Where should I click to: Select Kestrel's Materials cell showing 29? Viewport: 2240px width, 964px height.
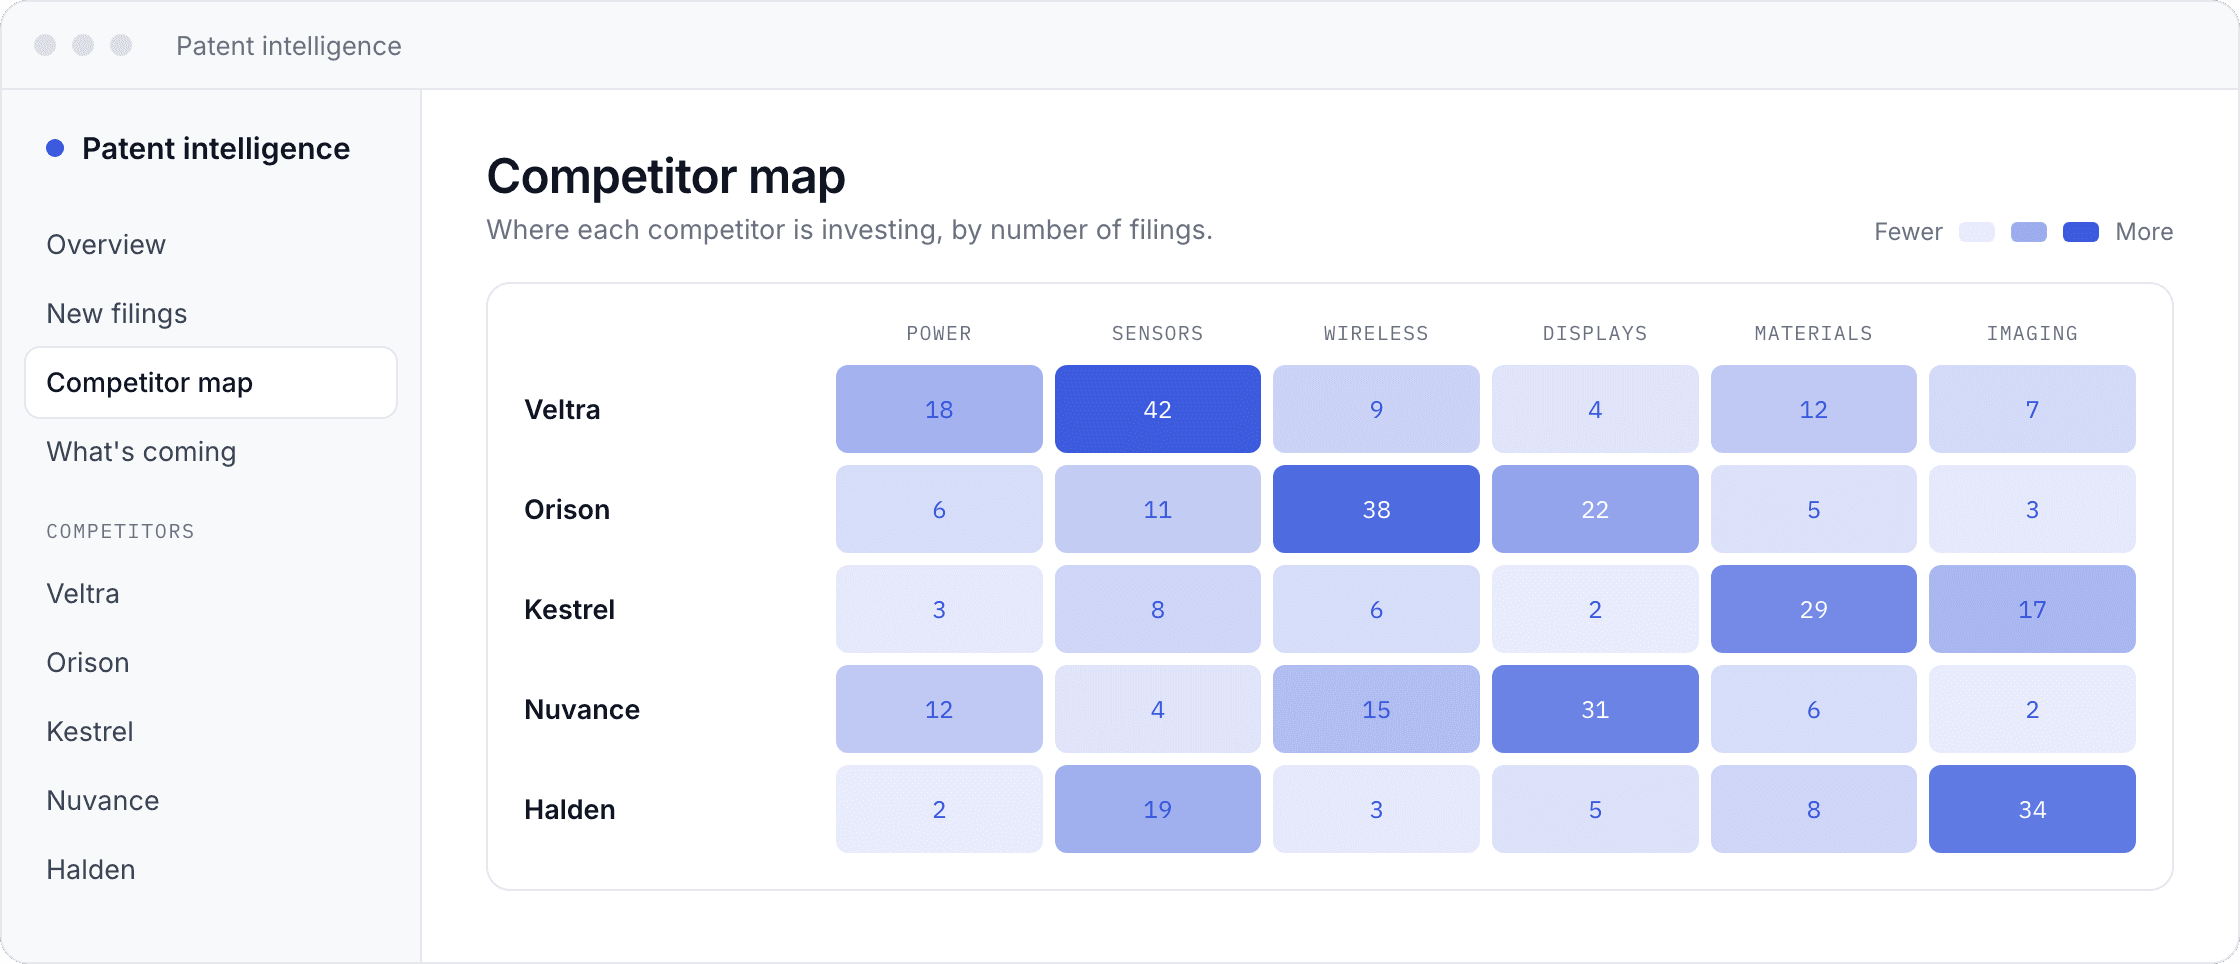[x=1814, y=609]
